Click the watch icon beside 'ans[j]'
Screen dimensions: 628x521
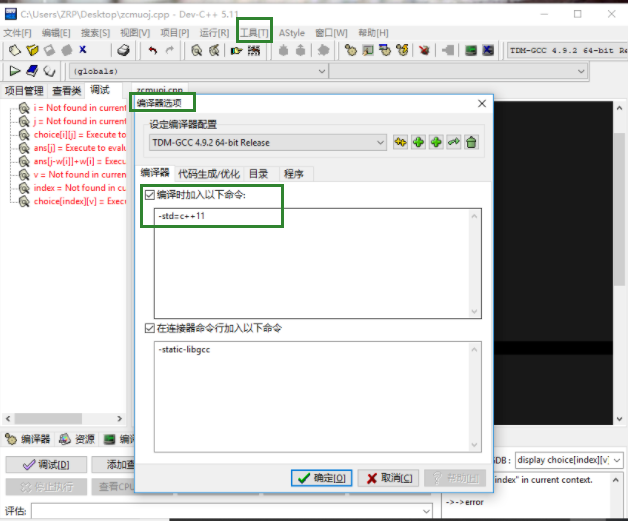click(x=24, y=148)
